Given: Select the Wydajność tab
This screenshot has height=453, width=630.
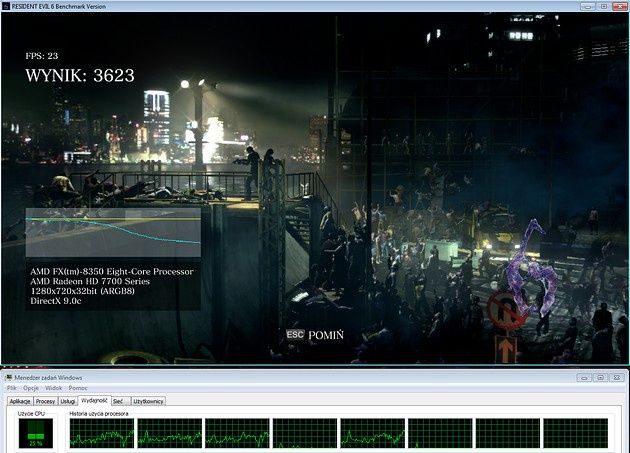Looking at the screenshot, I should coord(94,400).
